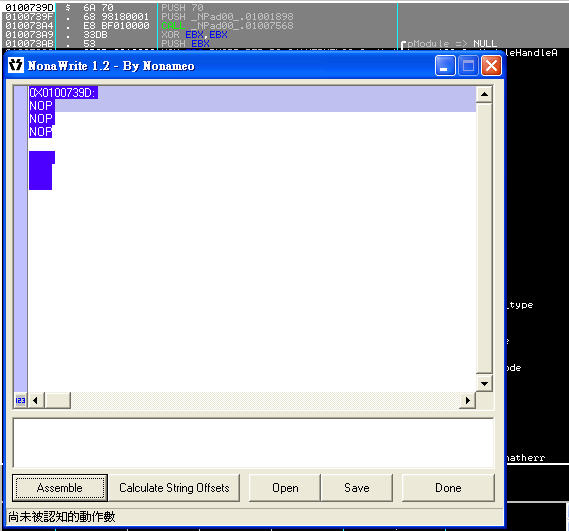Toggle line numbers via the 123 icon
This screenshot has width=569, height=531.
coord(20,400)
